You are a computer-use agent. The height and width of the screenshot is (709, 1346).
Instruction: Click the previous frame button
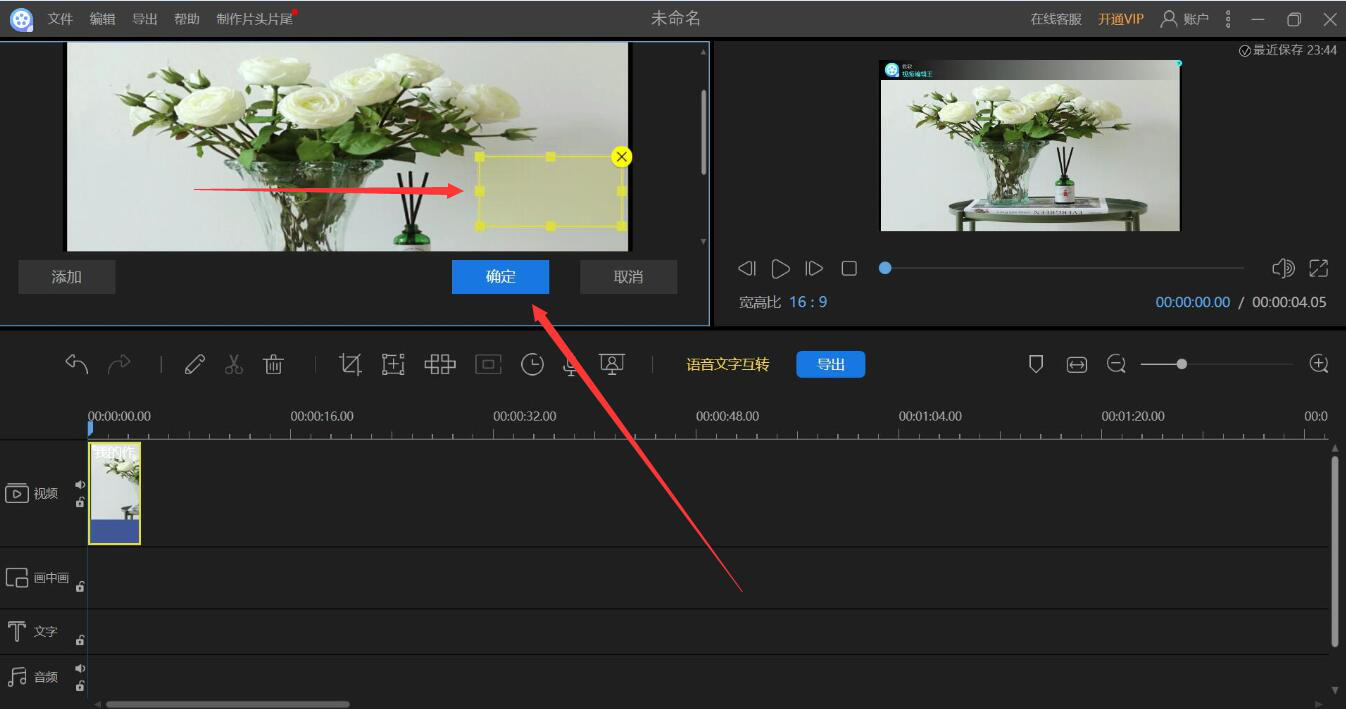coord(747,268)
